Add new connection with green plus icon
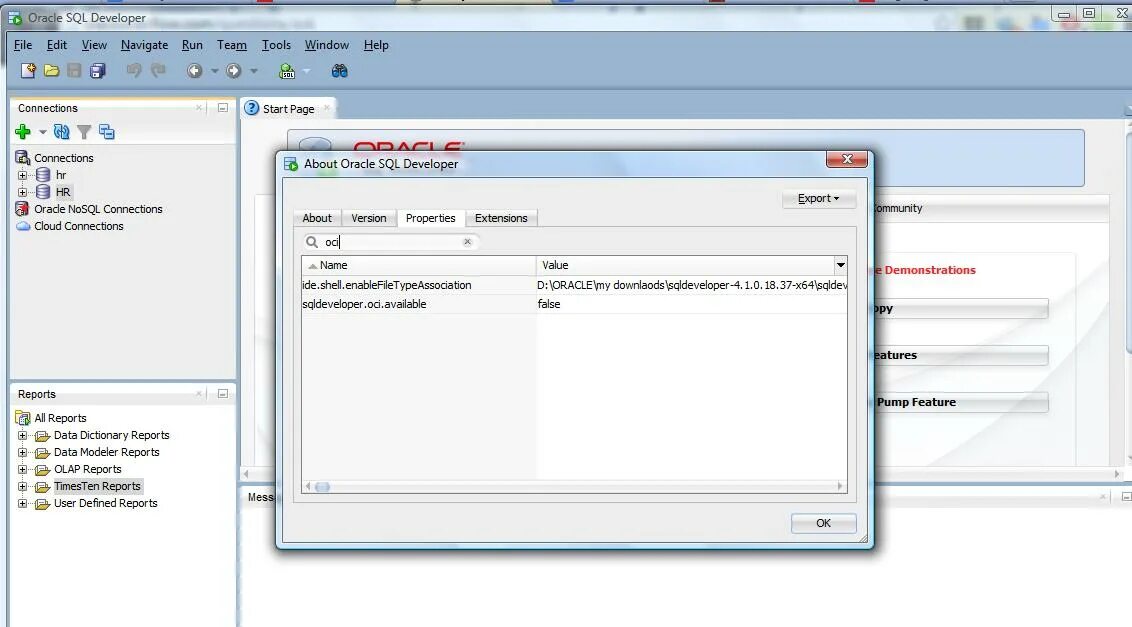The width and height of the screenshot is (1132, 627). [x=22, y=131]
